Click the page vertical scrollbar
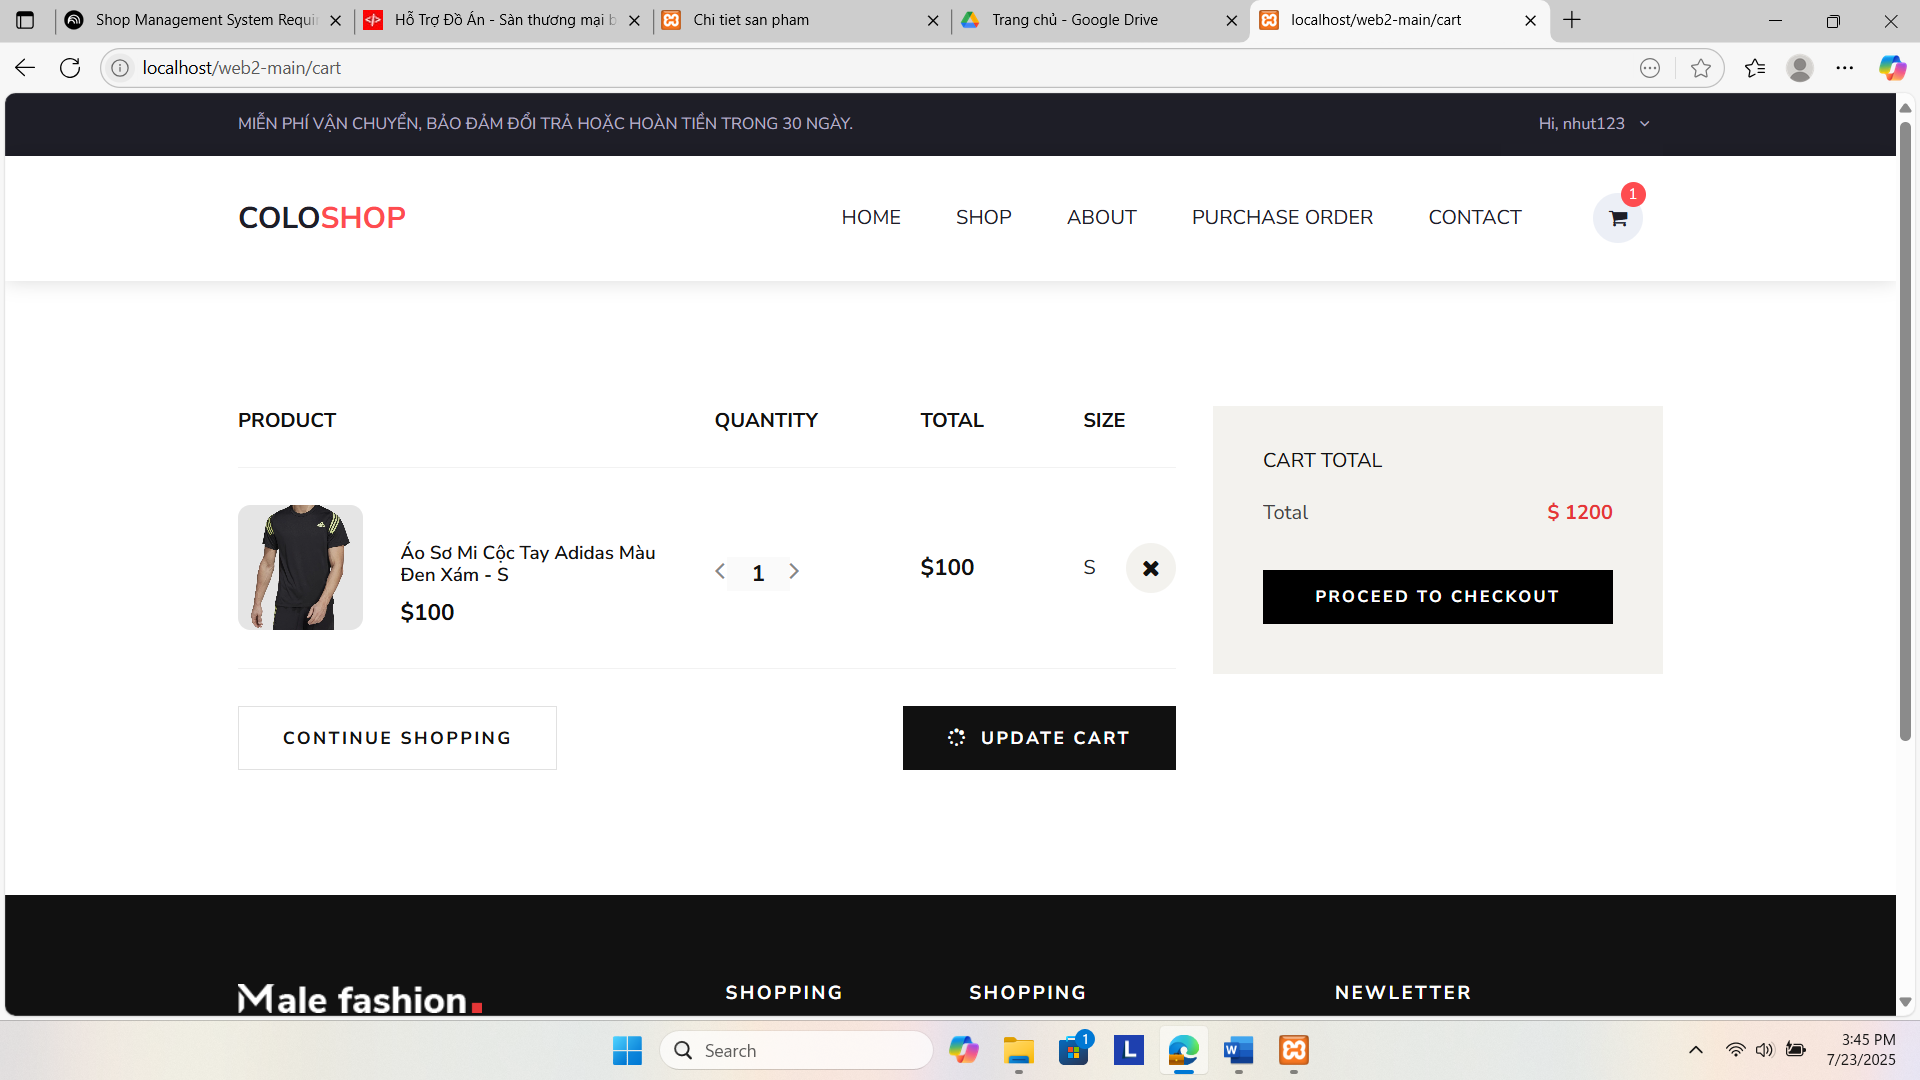Screen dimensions: 1920x1080 [x=1904, y=430]
